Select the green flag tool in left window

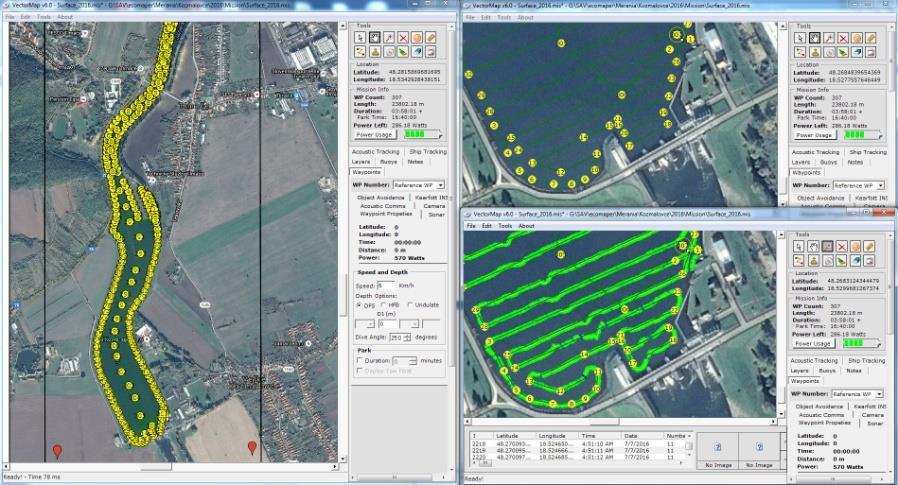[x=403, y=52]
